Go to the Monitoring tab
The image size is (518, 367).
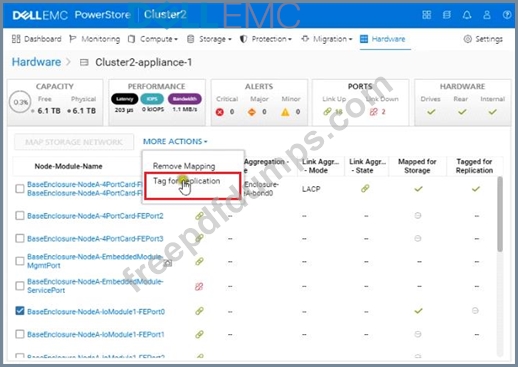(95, 39)
